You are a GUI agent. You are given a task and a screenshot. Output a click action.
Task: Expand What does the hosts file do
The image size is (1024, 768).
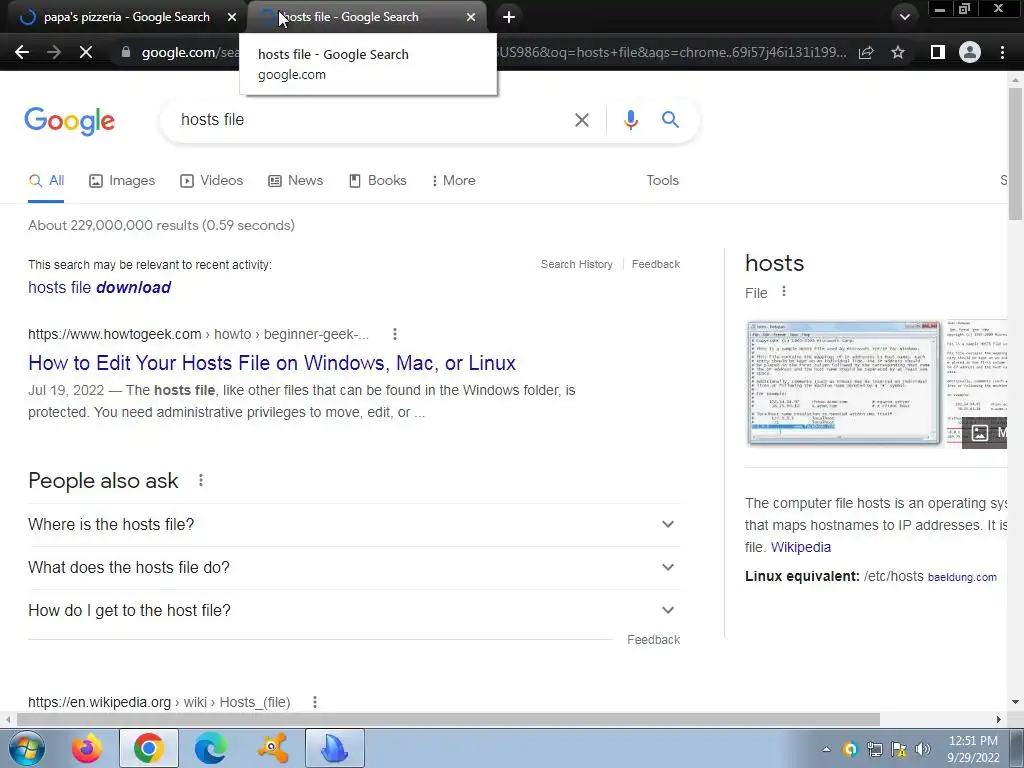pos(354,568)
